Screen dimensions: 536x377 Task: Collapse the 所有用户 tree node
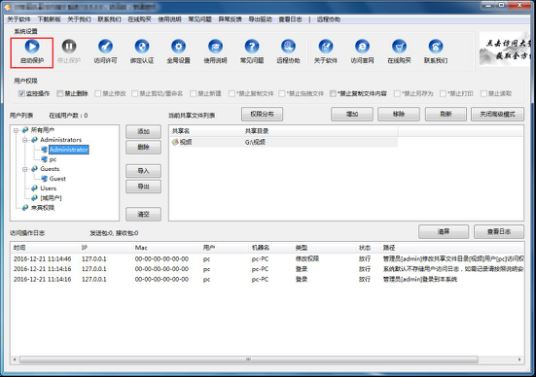[x=16, y=130]
